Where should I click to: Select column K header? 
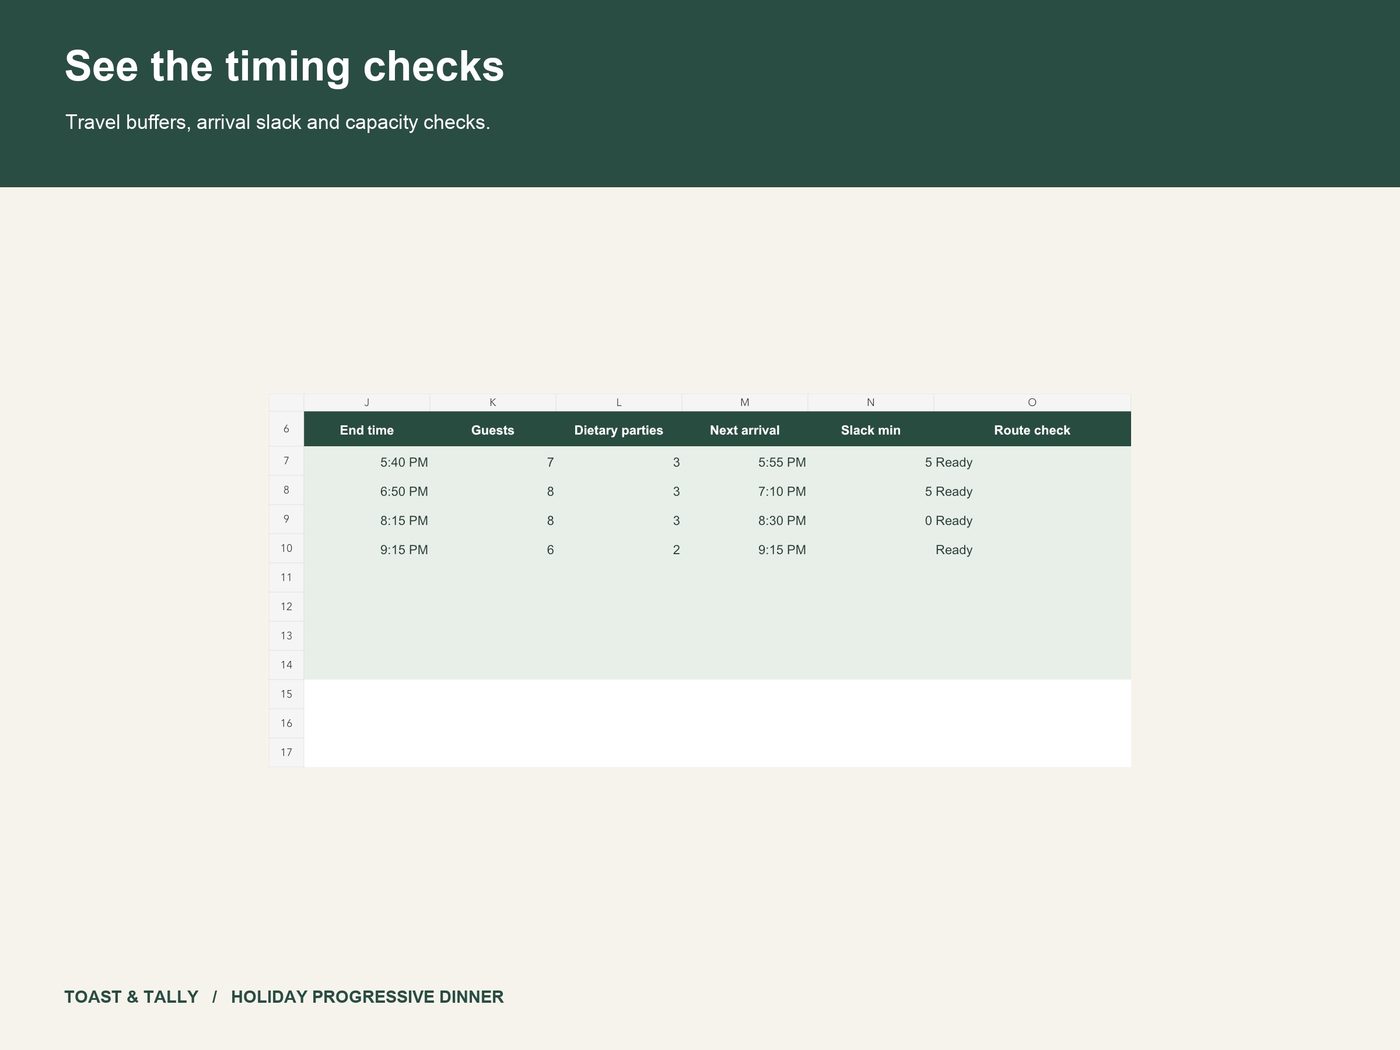pos(493,402)
